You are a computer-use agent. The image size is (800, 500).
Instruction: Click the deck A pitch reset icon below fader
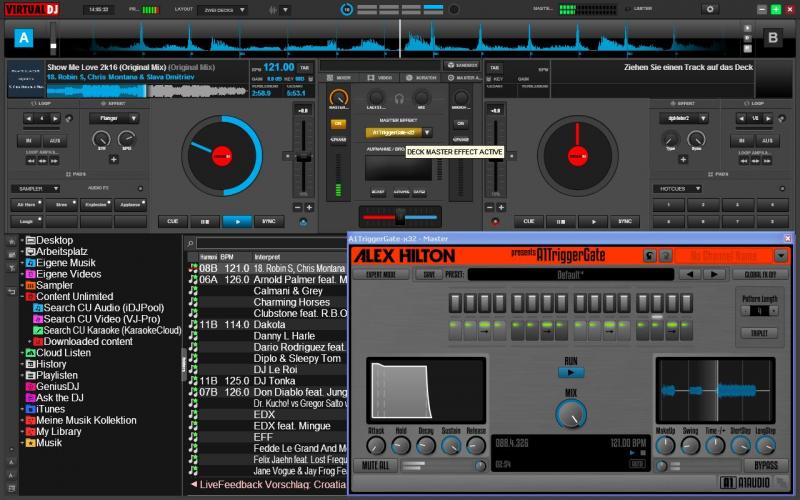pyautogui.click(x=303, y=222)
